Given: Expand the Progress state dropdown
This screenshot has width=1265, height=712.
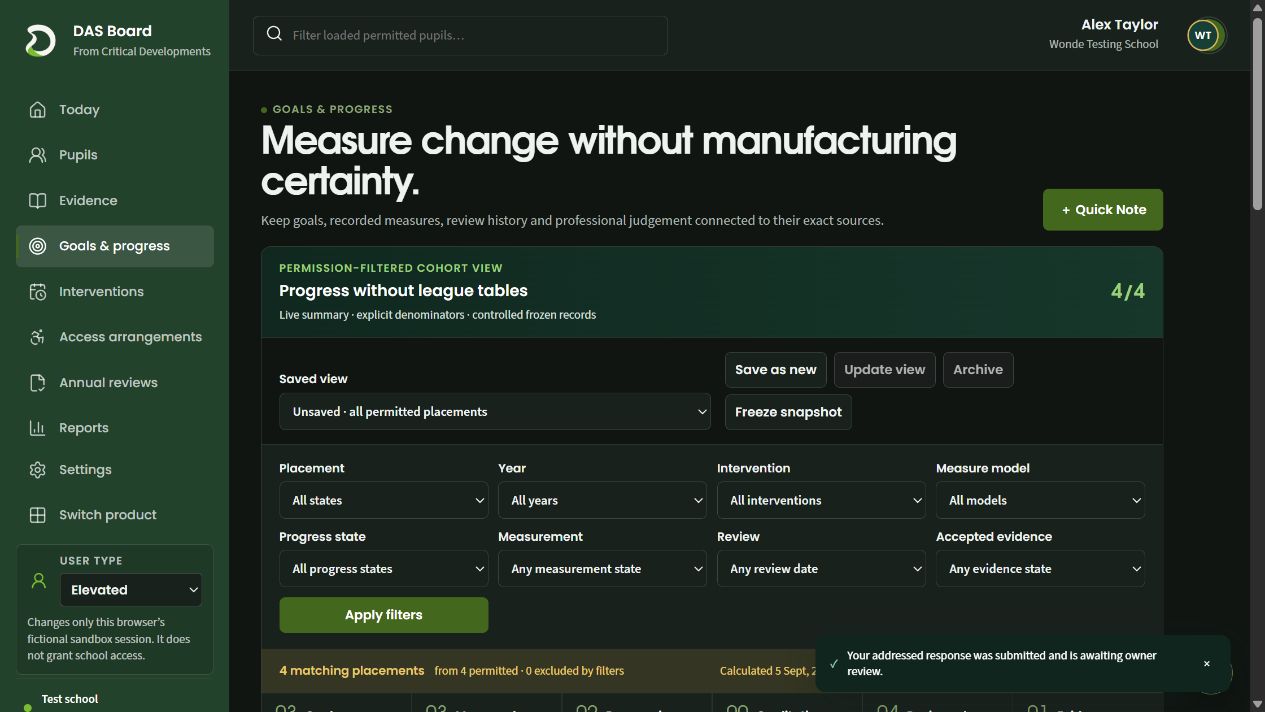Looking at the screenshot, I should 383,569.
